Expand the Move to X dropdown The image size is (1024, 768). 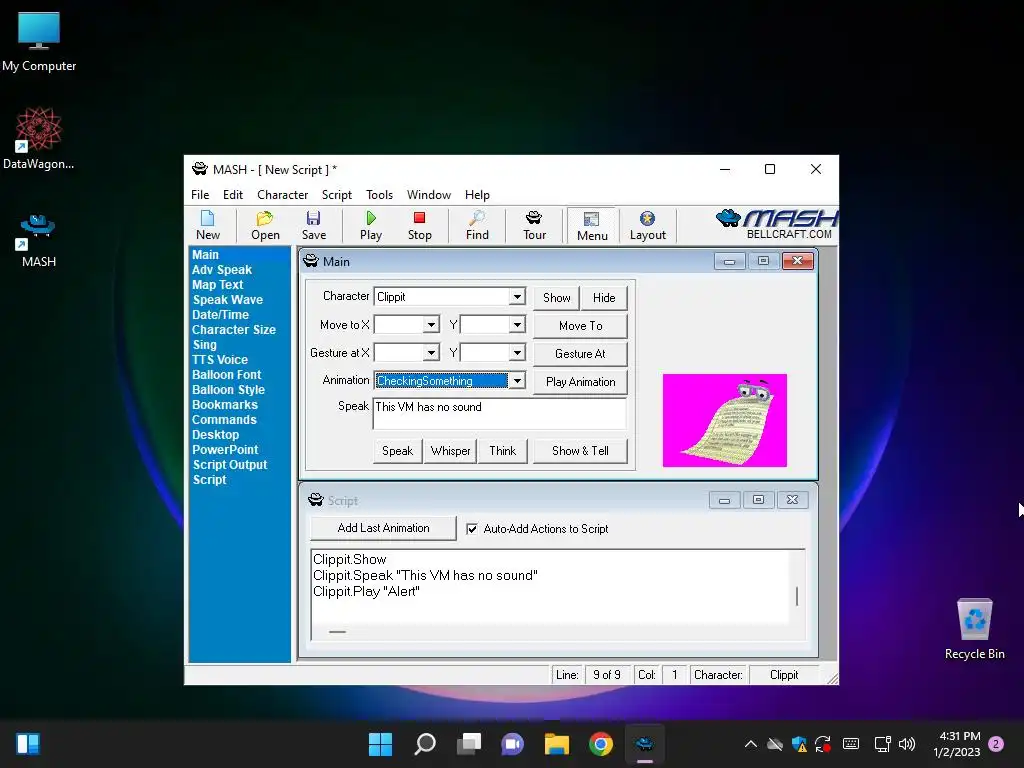click(431, 325)
